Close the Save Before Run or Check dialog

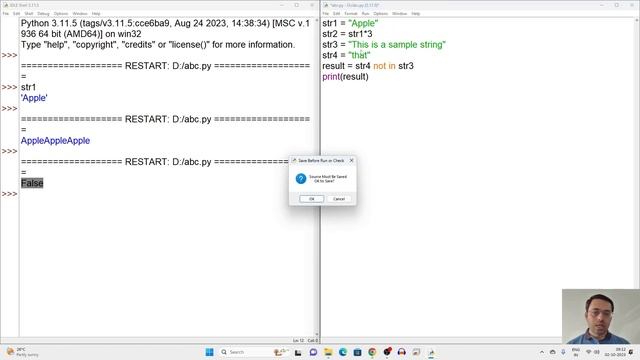coord(351,160)
